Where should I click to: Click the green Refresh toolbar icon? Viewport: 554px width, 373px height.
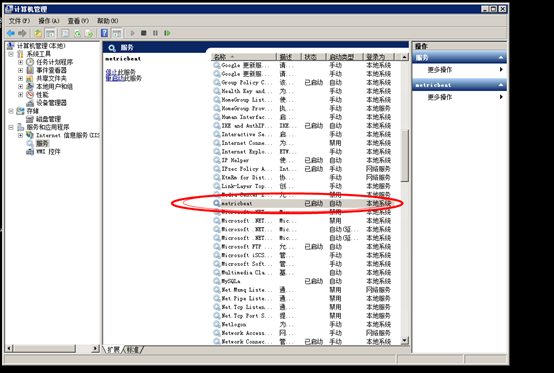pyautogui.click(x=77, y=33)
